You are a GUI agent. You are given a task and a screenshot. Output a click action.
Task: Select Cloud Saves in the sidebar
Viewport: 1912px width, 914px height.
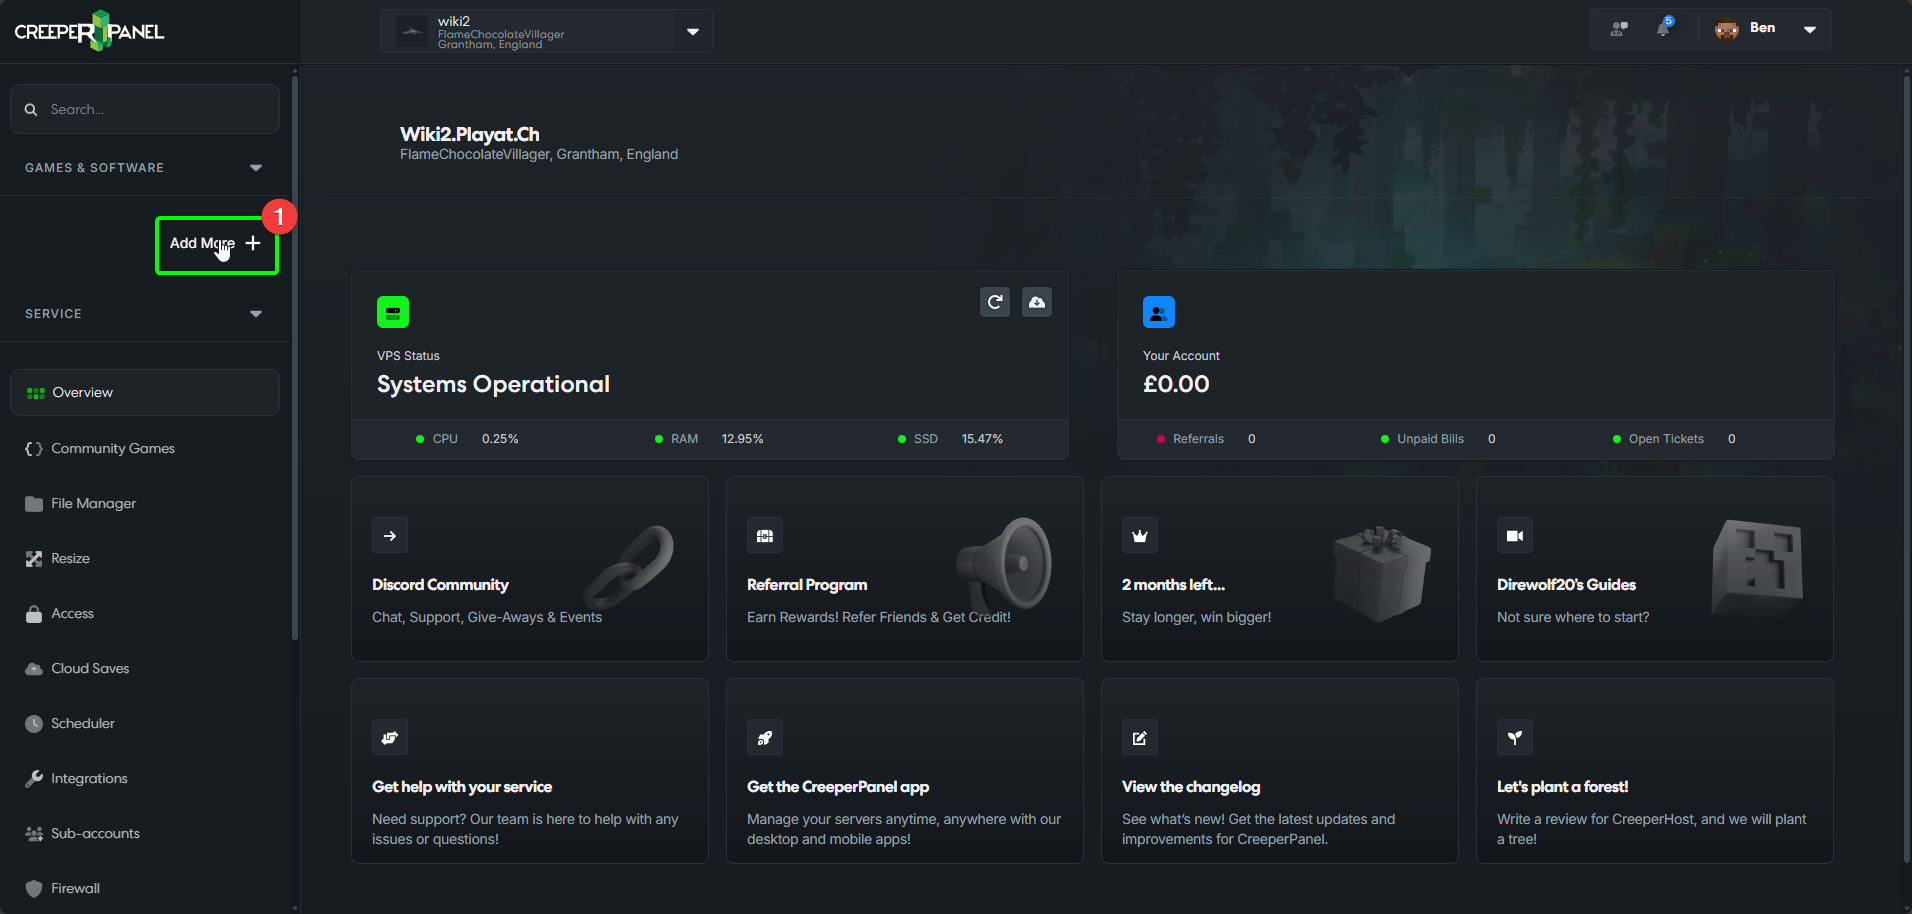[90, 668]
